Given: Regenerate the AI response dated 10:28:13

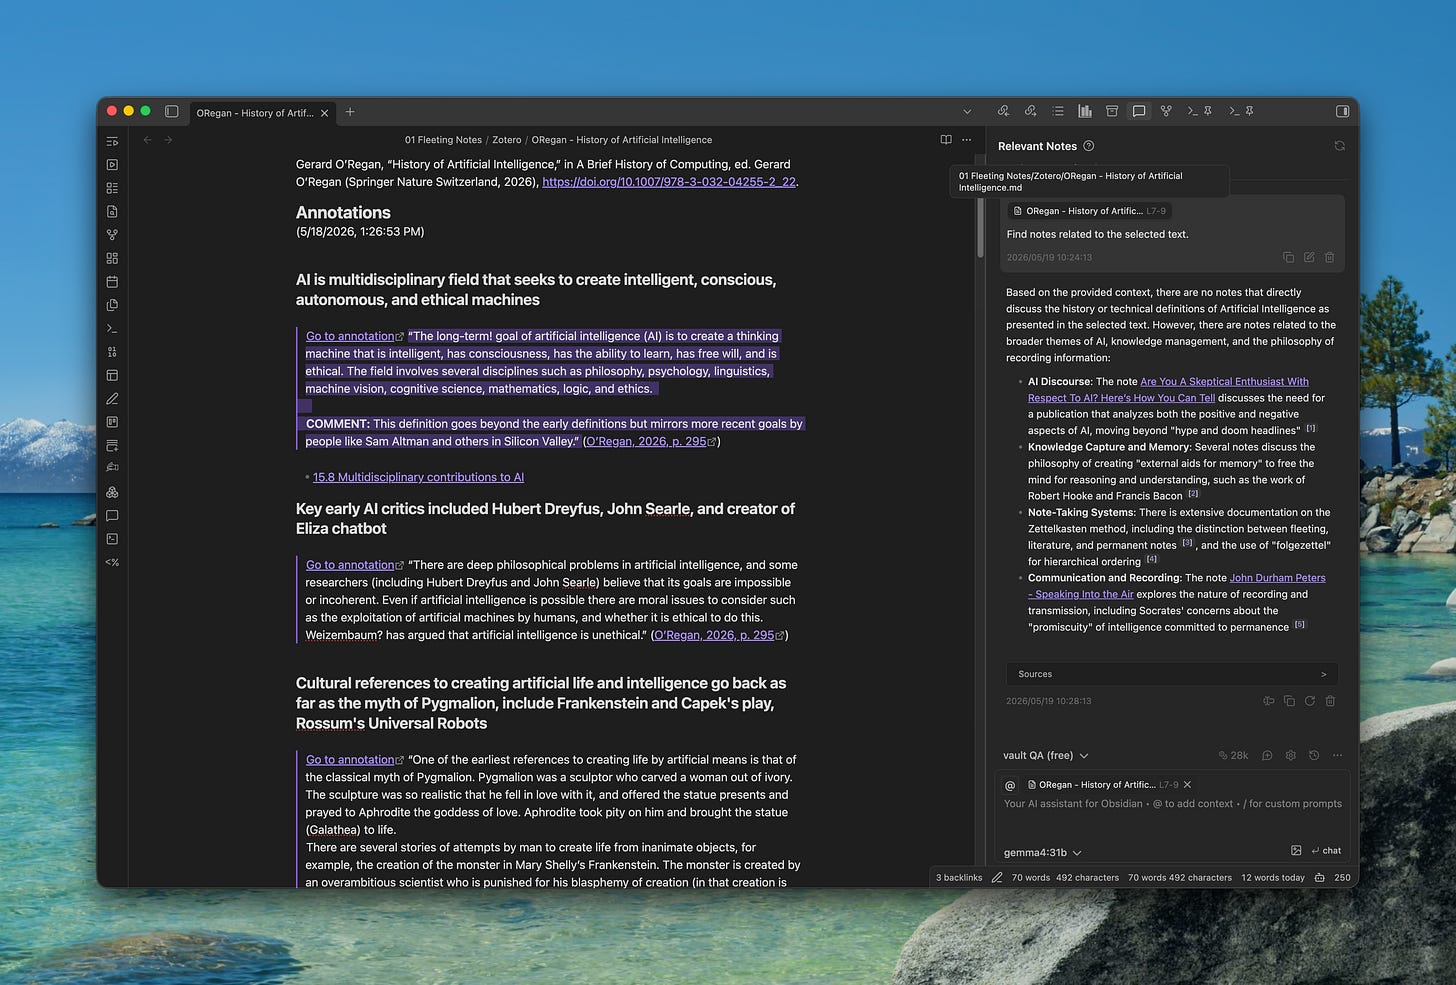Looking at the screenshot, I should 1309,701.
